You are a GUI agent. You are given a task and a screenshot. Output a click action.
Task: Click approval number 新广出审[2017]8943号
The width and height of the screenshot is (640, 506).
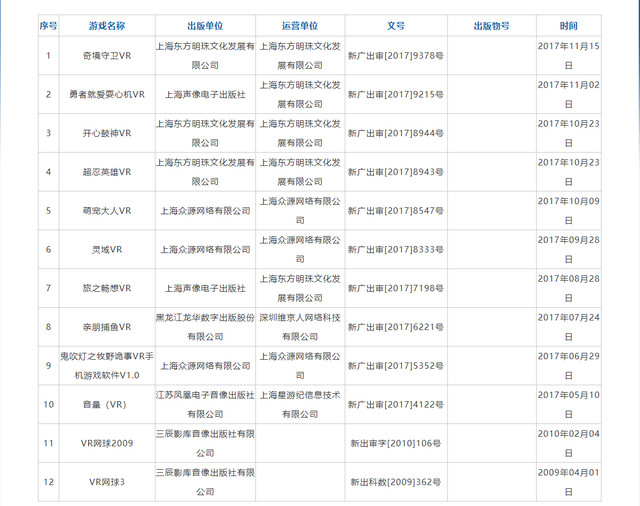click(x=396, y=172)
